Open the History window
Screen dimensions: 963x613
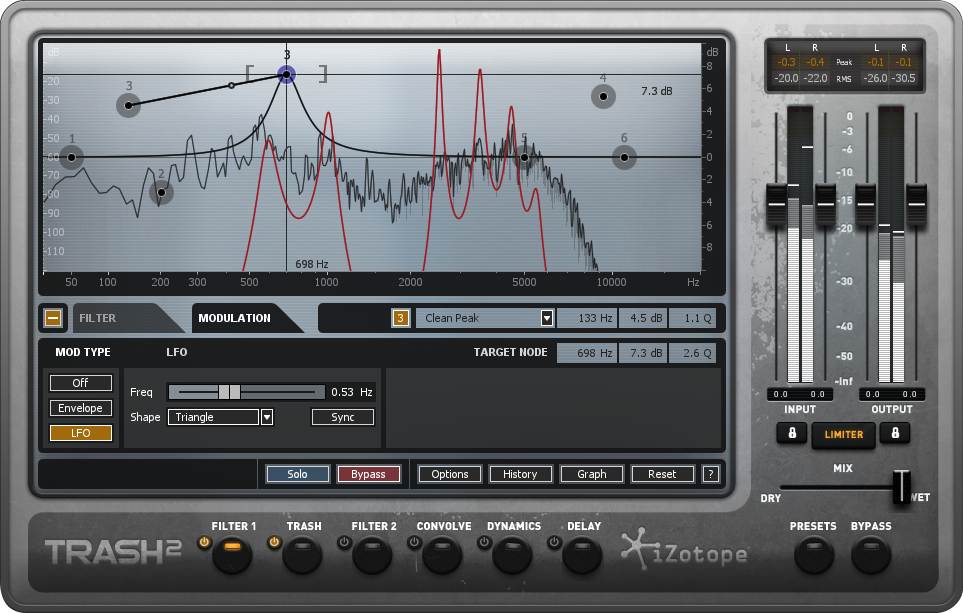pyautogui.click(x=520, y=474)
